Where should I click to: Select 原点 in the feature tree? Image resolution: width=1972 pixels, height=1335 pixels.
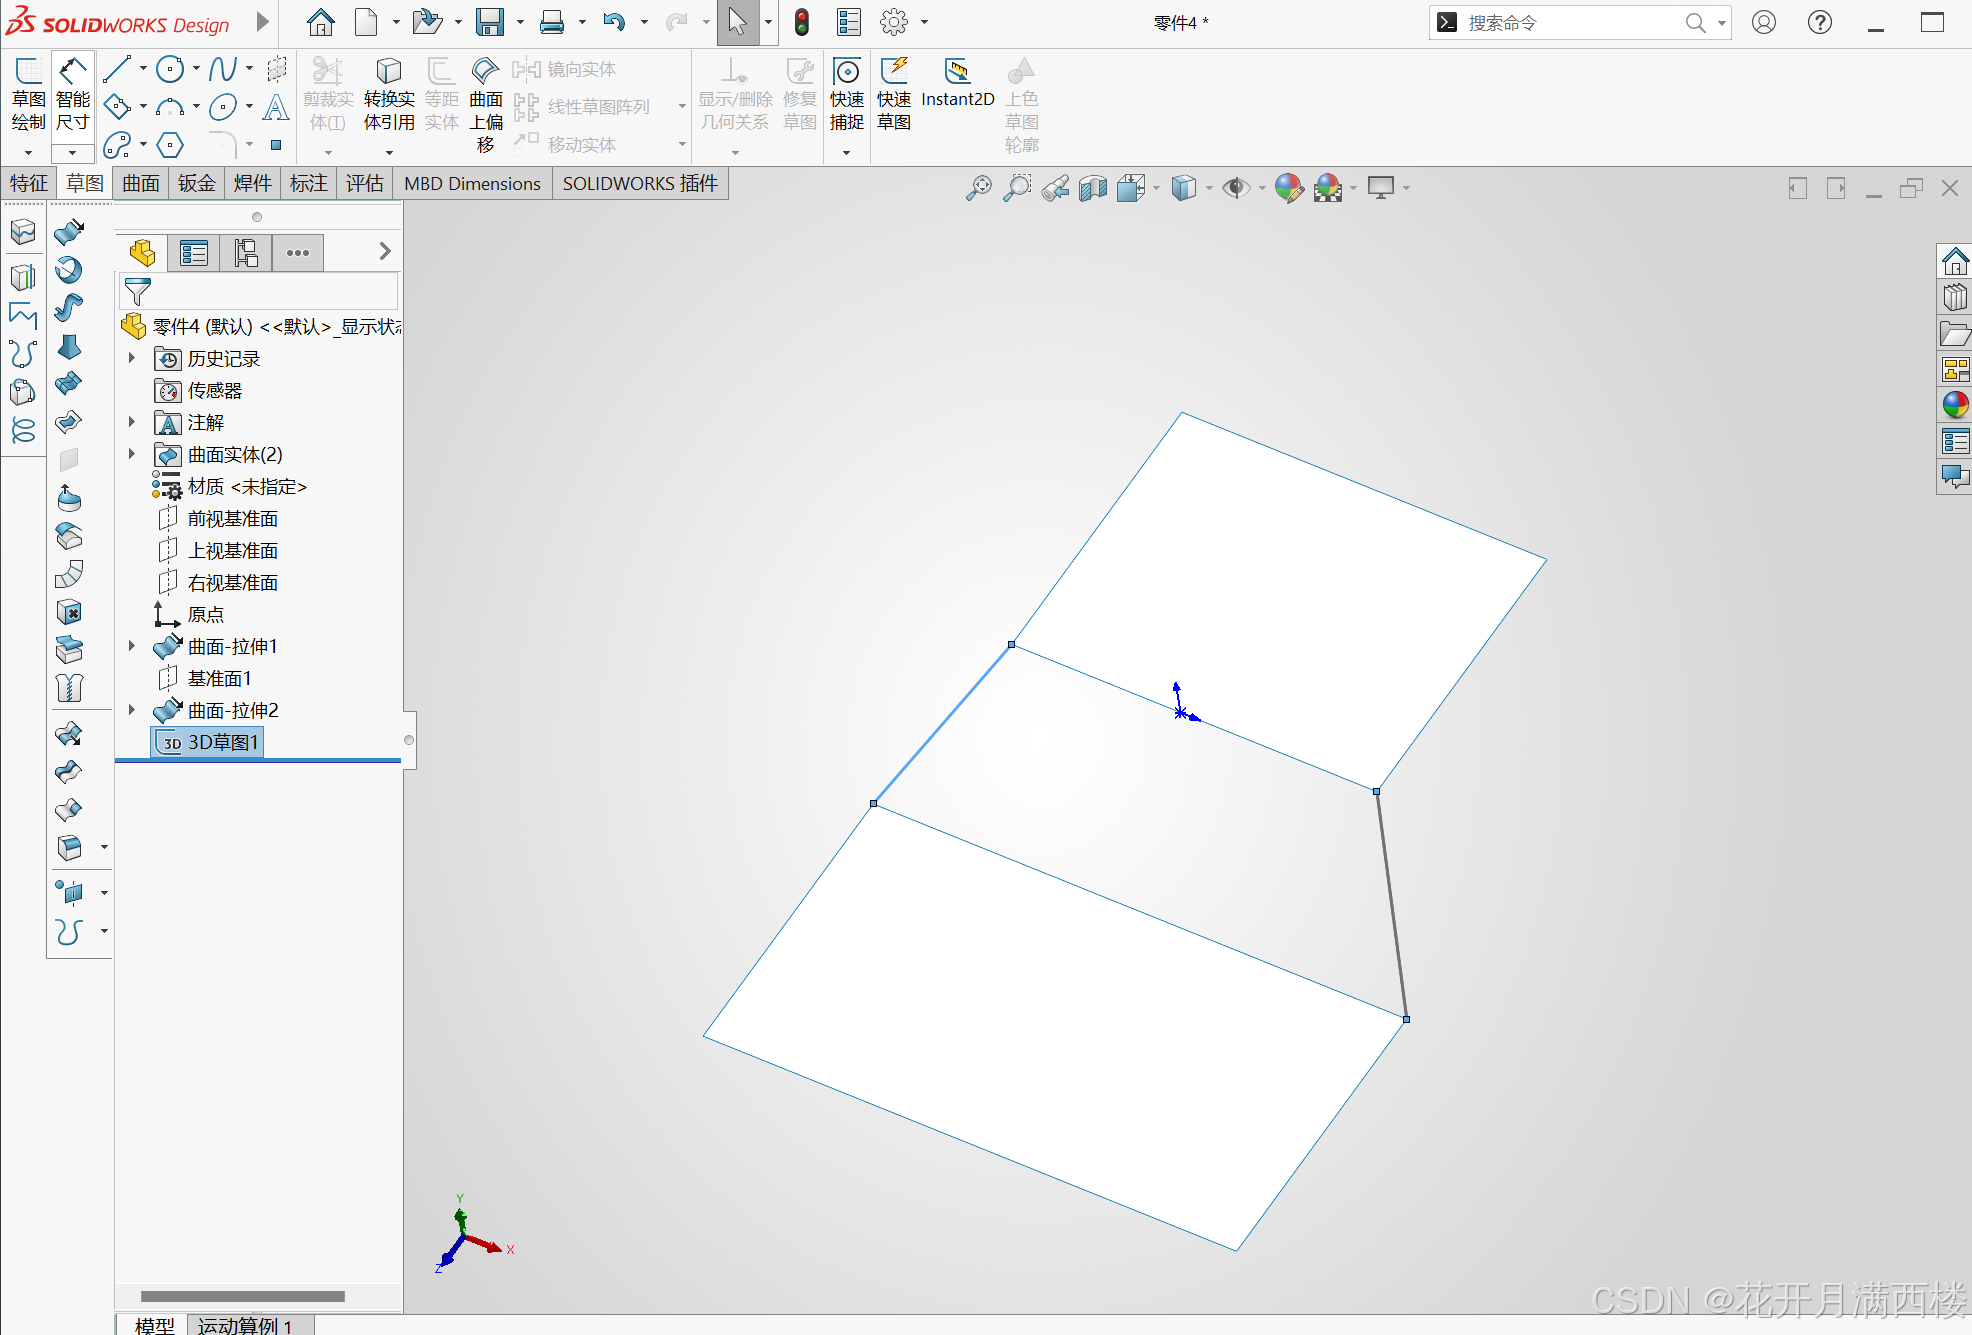(x=189, y=614)
